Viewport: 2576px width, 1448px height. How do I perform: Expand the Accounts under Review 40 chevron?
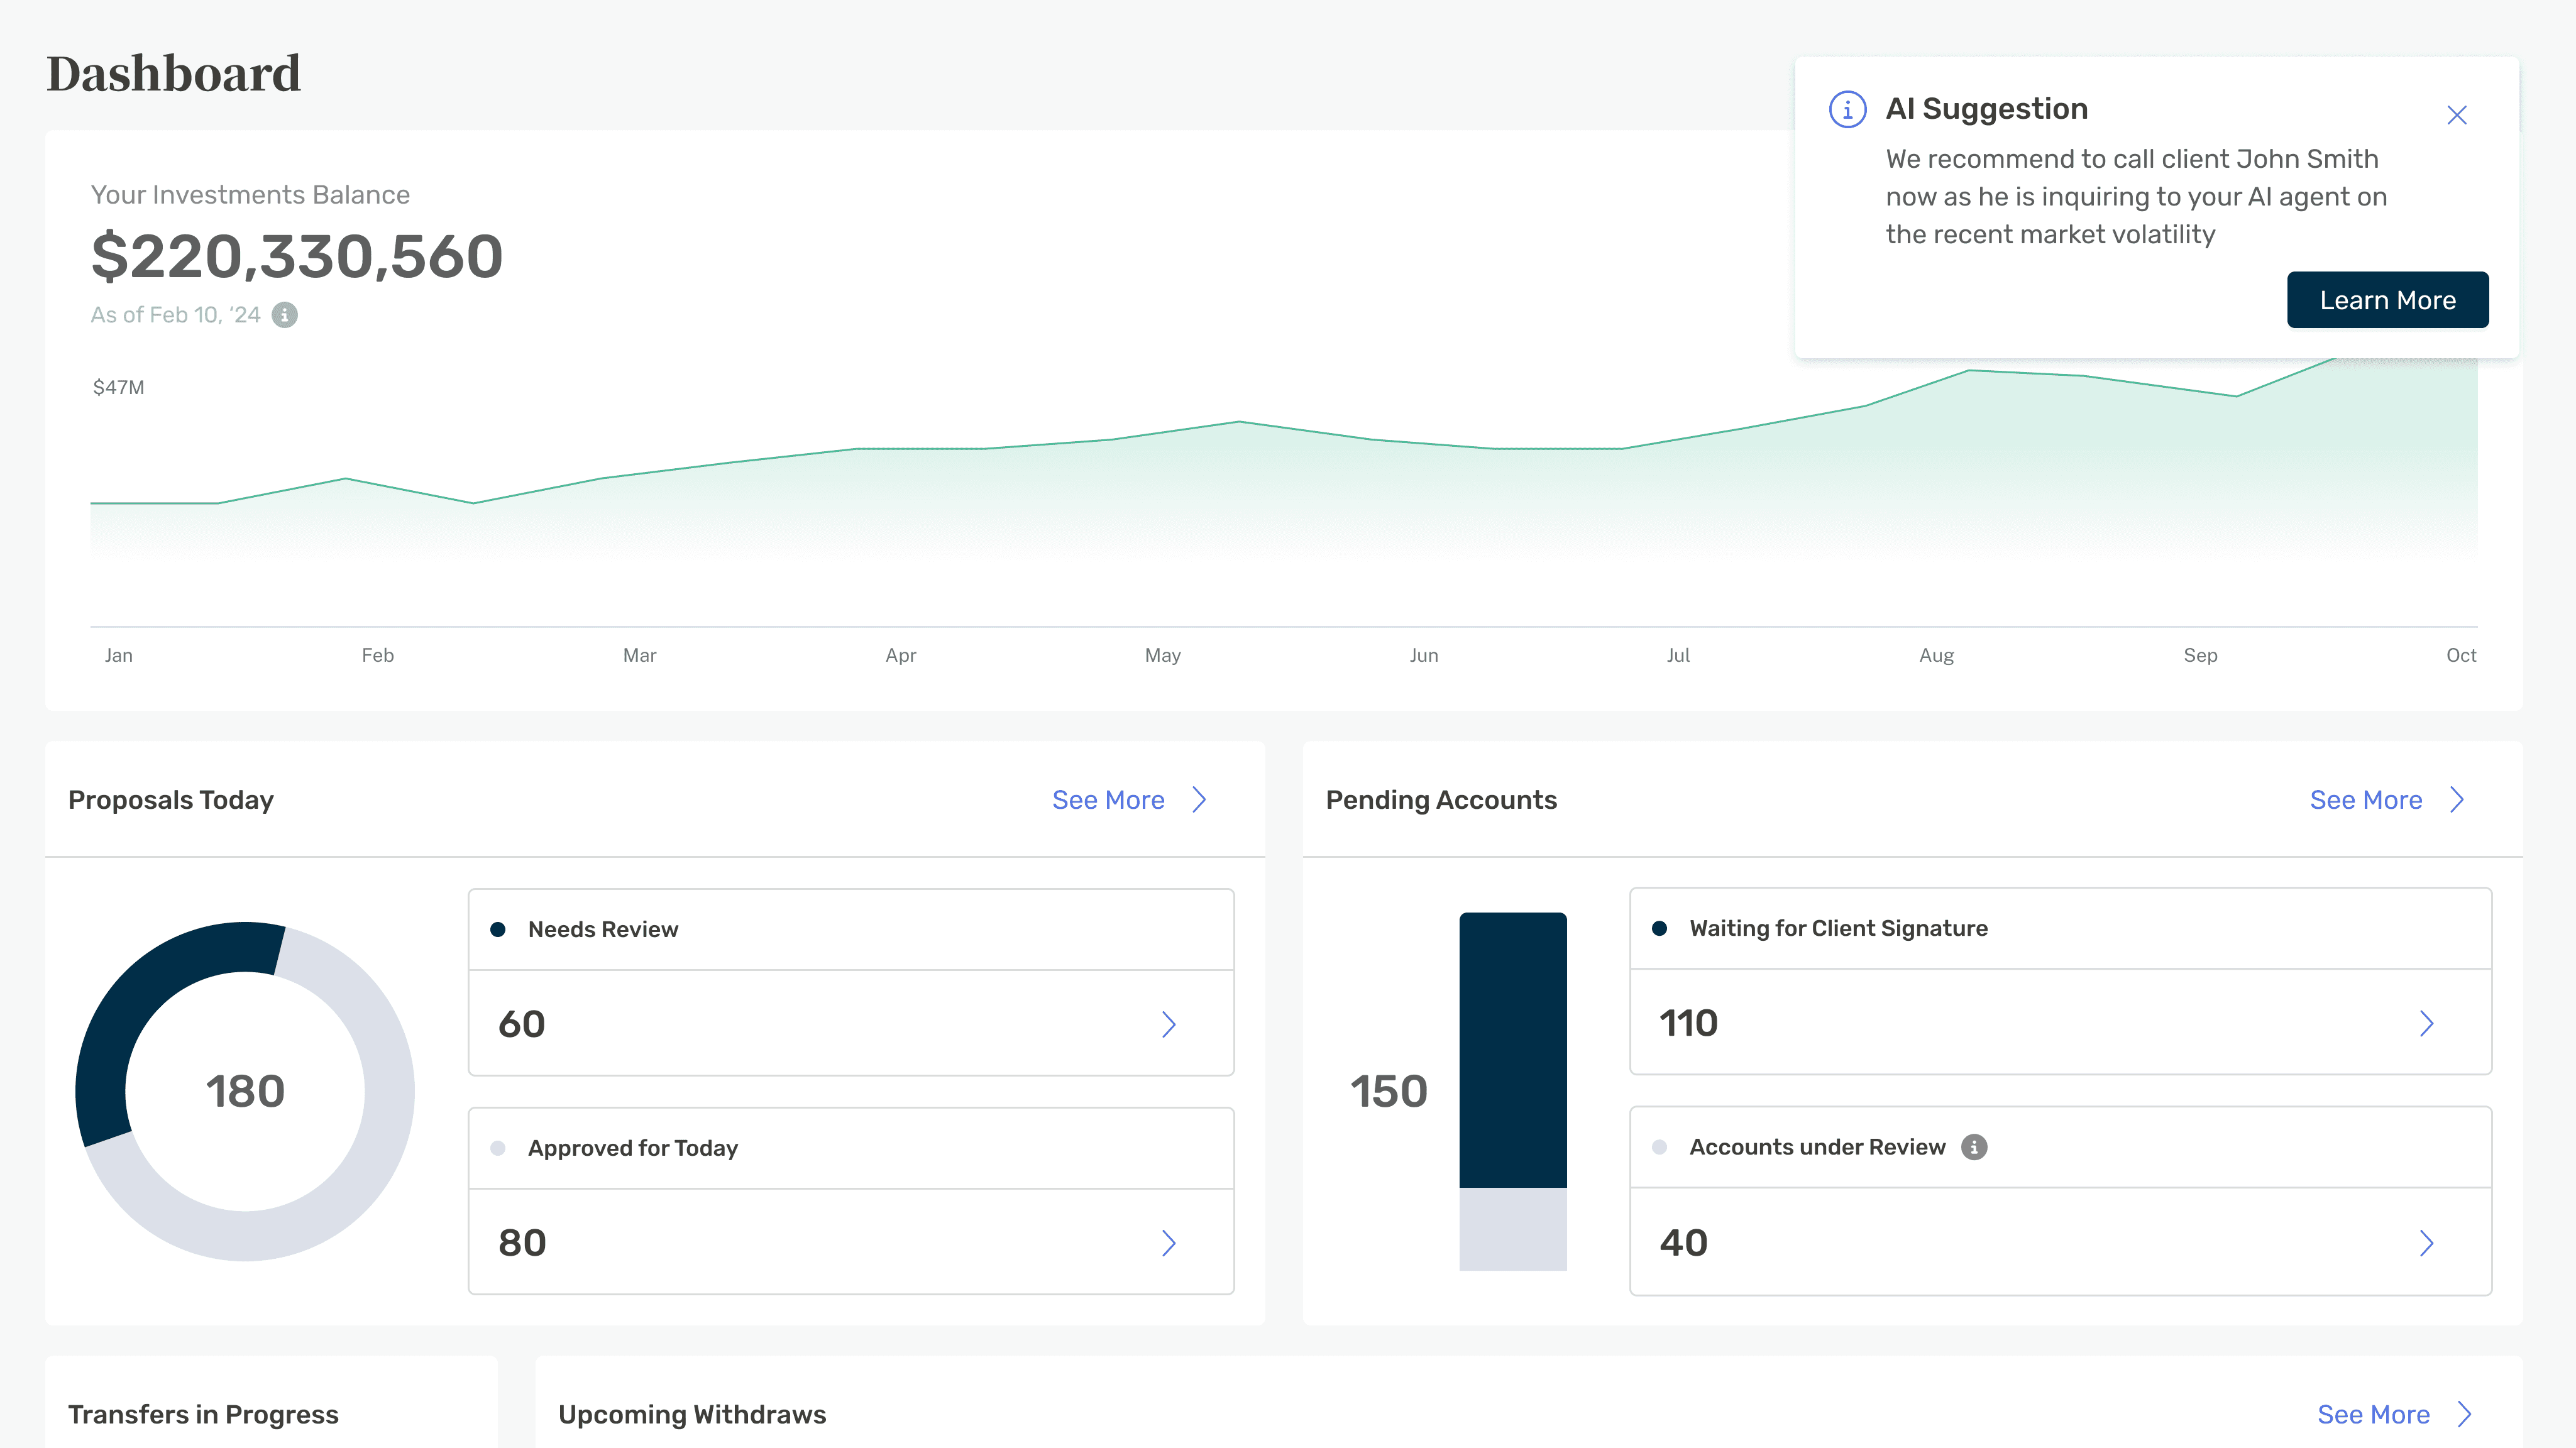click(x=2426, y=1243)
